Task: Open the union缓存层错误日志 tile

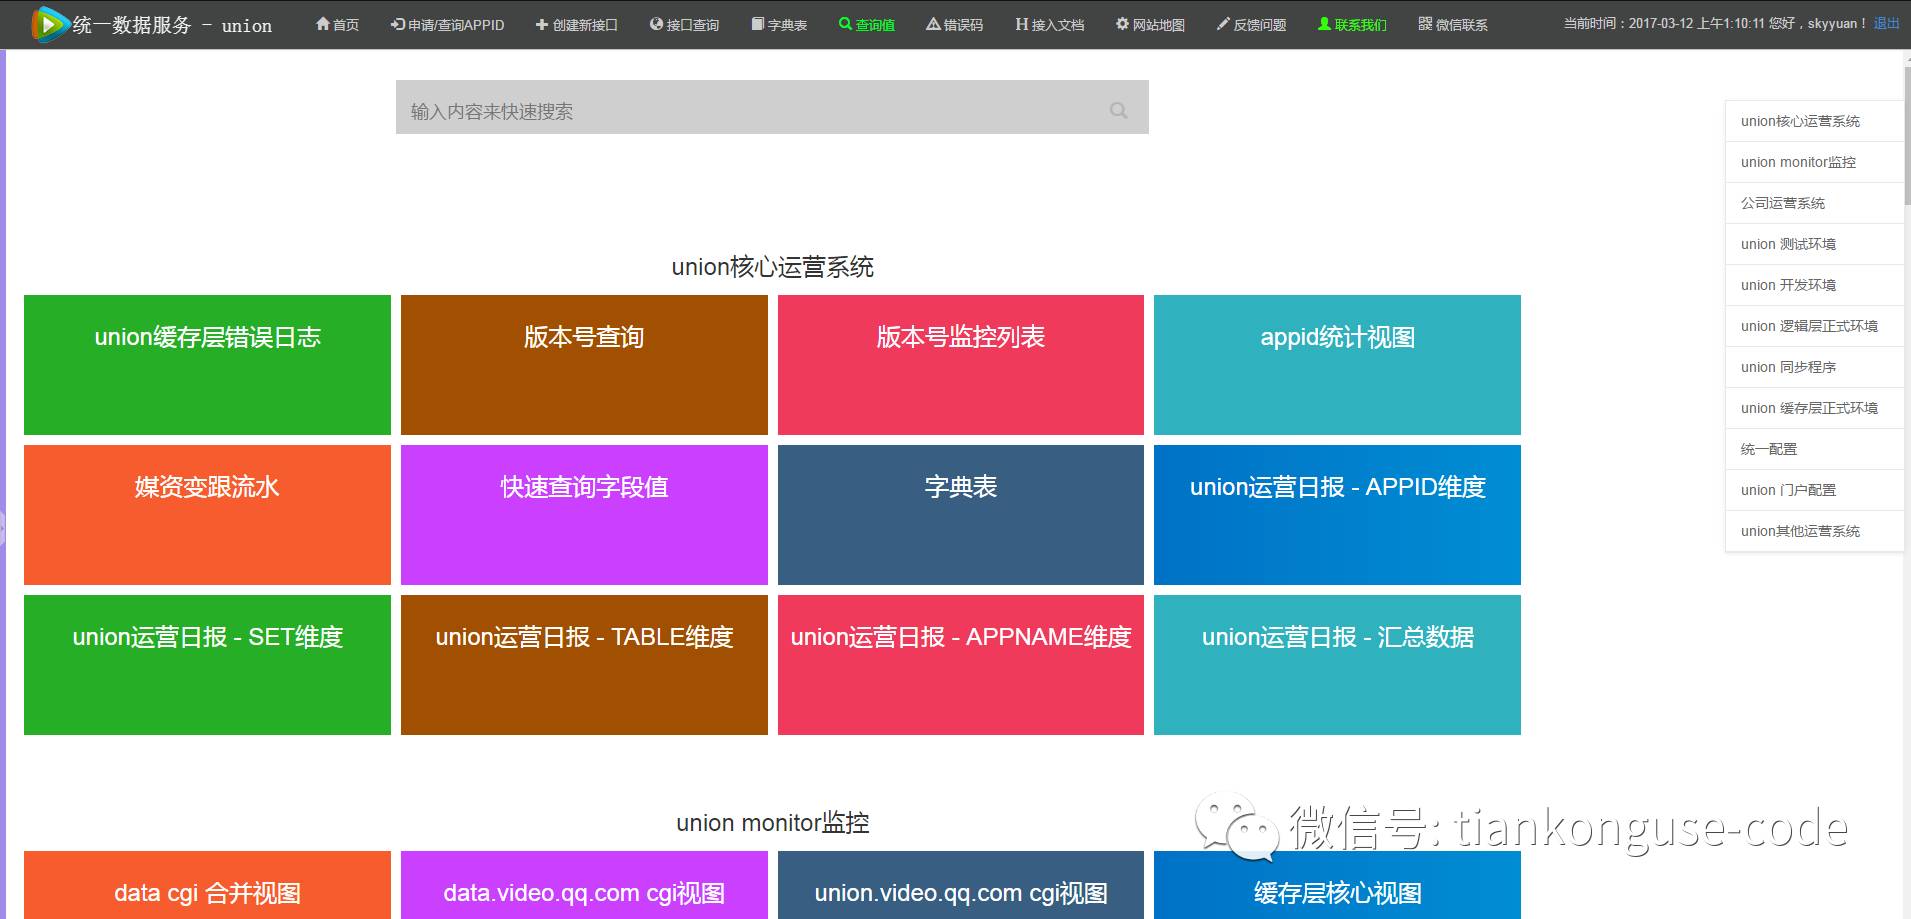Action: click(207, 365)
